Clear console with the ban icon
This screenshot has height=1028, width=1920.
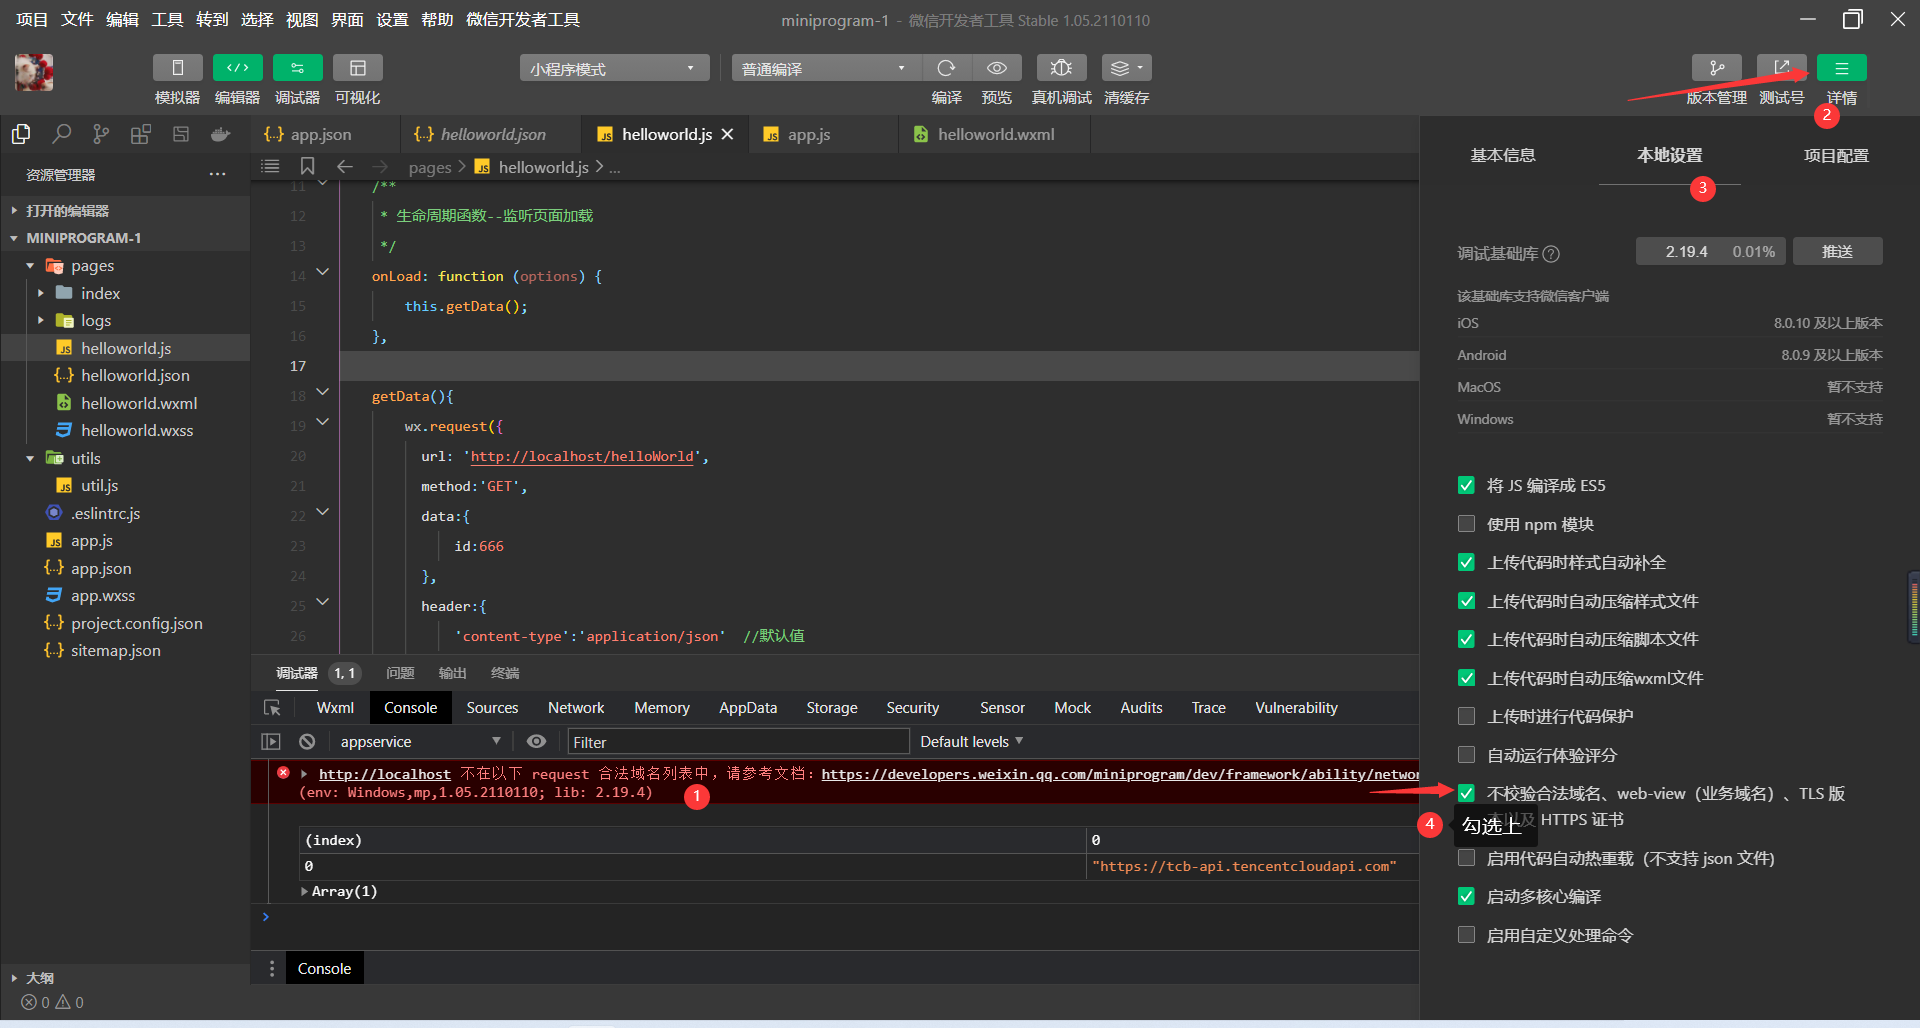coord(307,741)
